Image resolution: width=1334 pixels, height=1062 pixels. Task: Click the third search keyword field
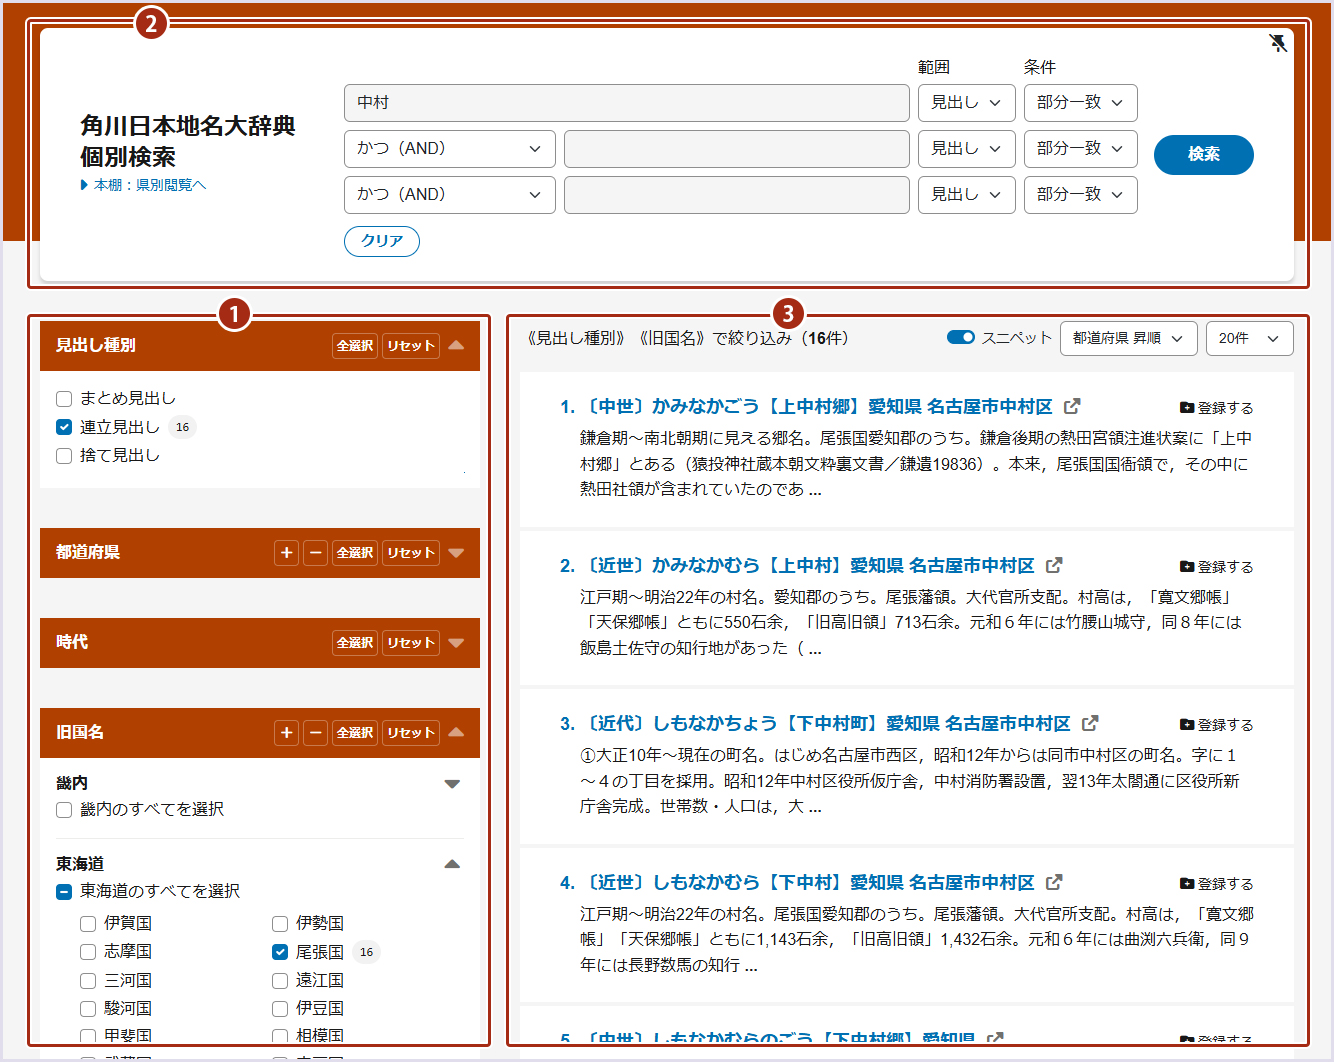pyautogui.click(x=737, y=195)
